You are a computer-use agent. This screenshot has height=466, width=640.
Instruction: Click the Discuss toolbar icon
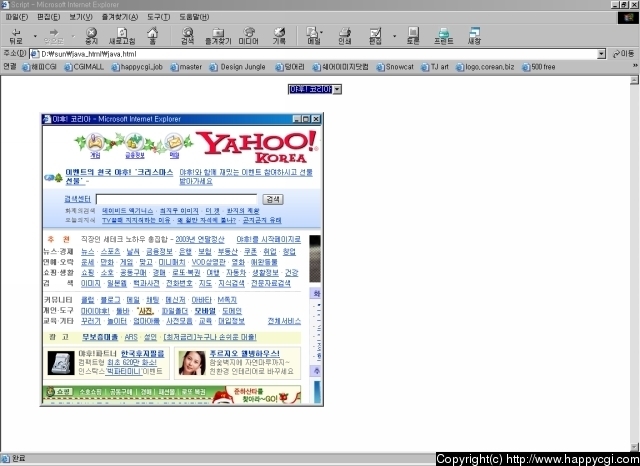coord(413,36)
